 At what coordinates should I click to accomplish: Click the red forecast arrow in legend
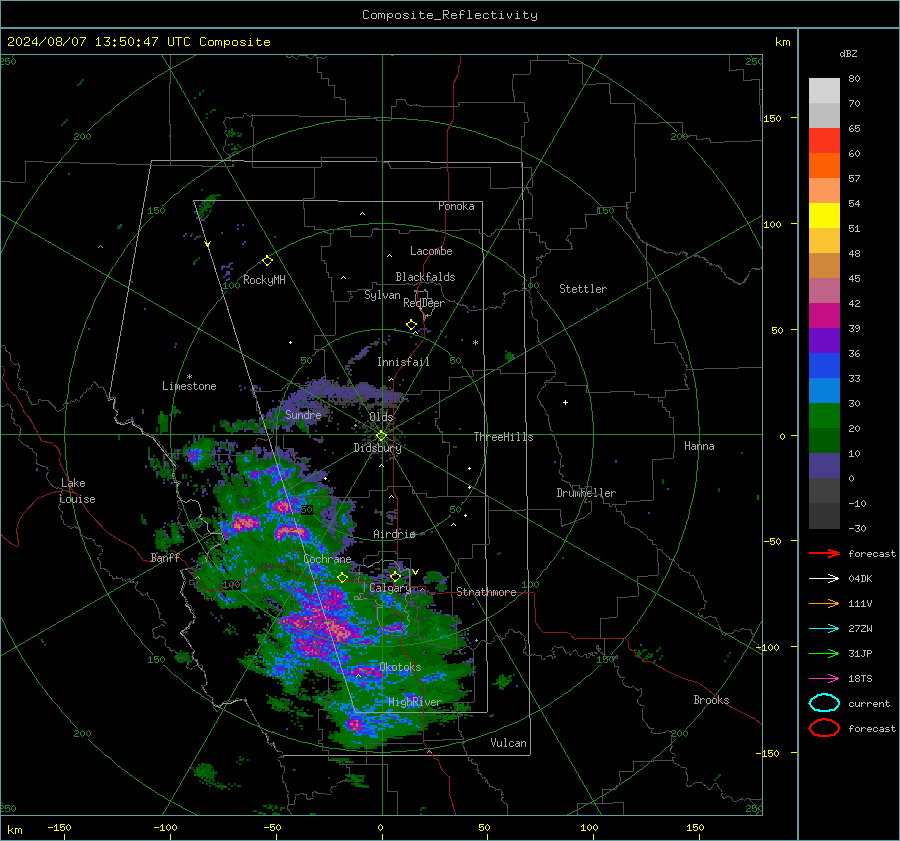pyautogui.click(x=824, y=553)
